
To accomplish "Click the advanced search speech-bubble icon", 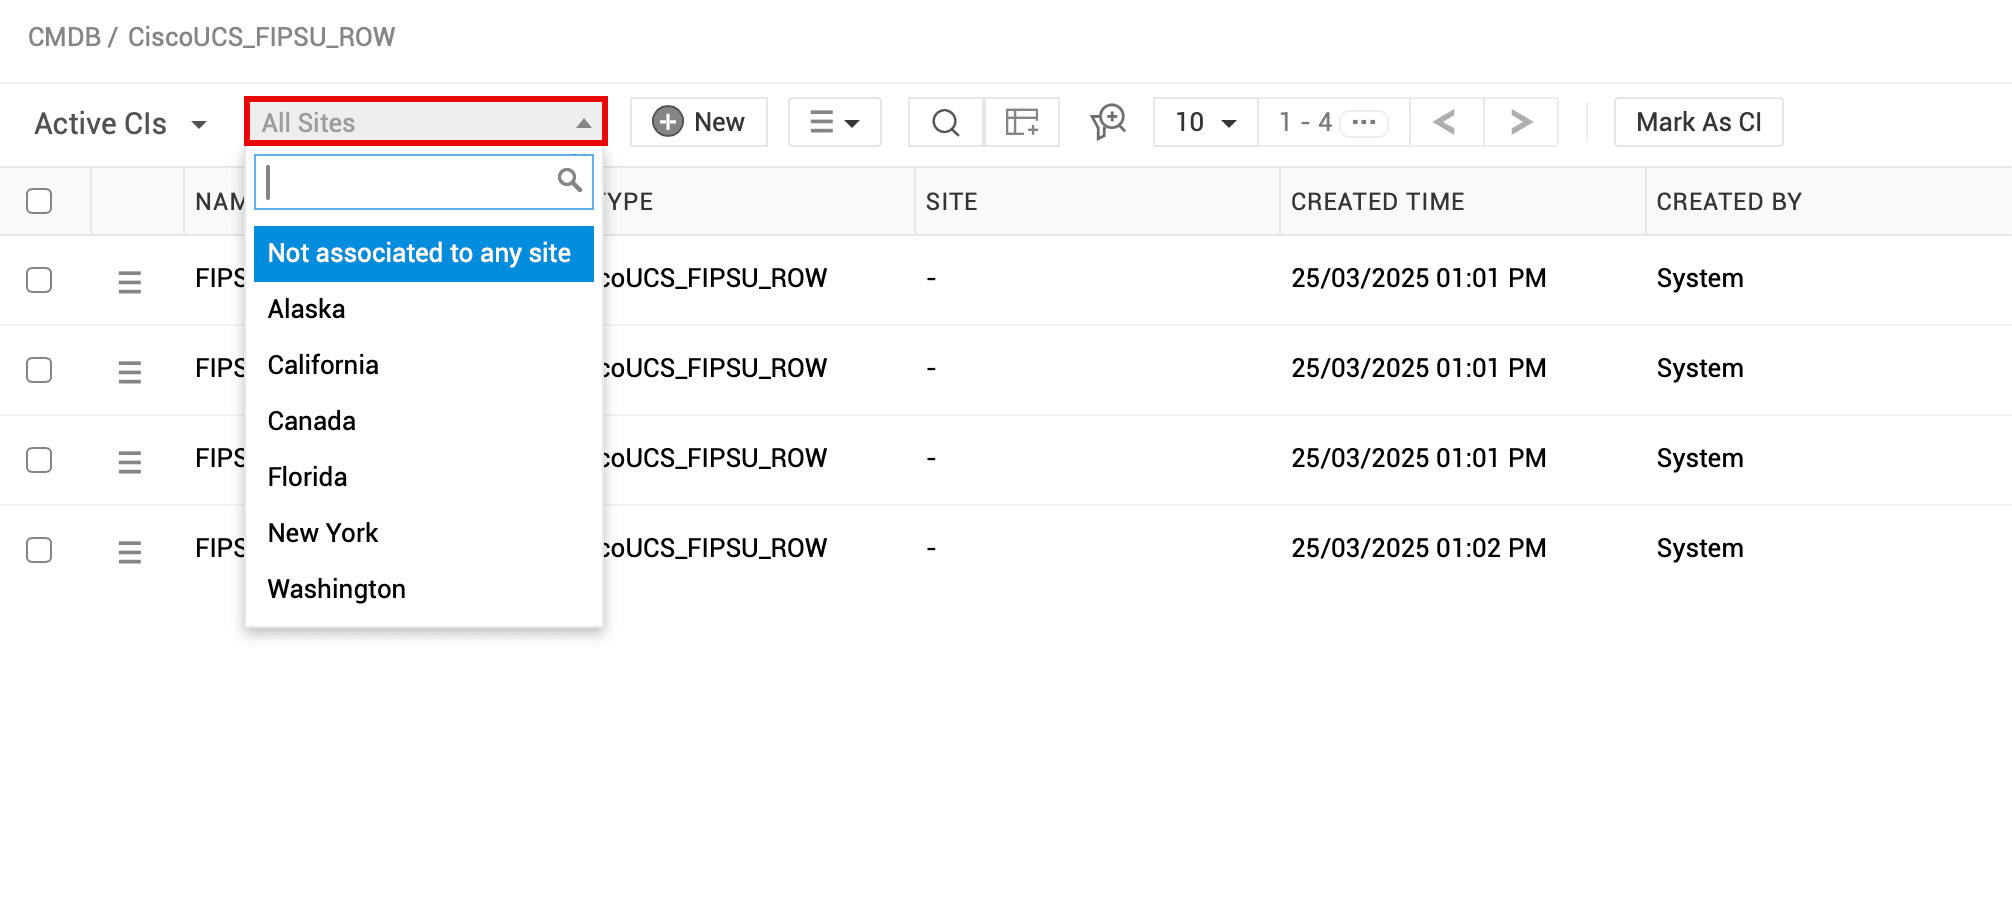I will pos(1108,123).
